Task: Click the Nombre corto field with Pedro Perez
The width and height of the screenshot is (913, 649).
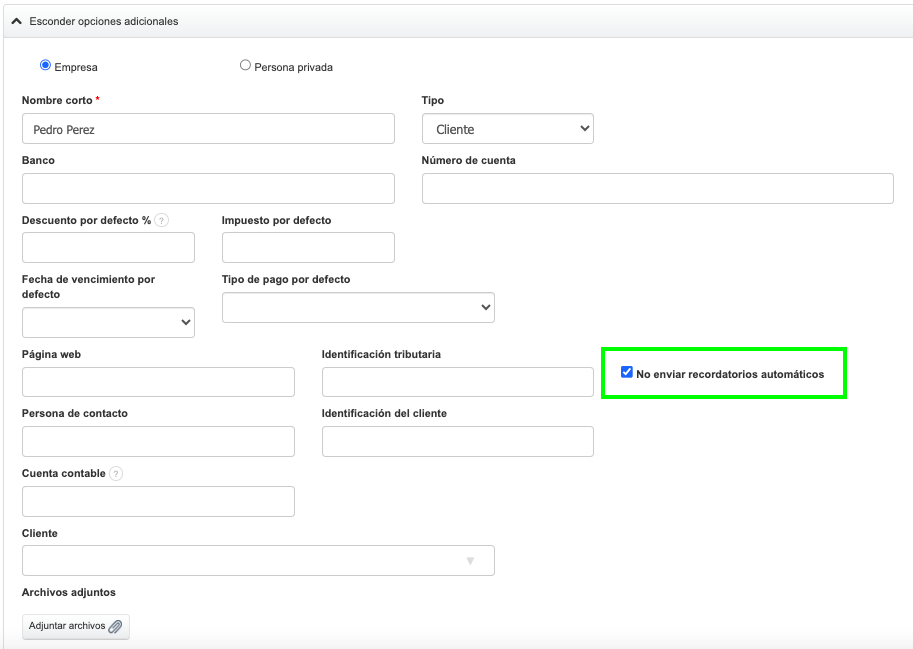Action: pyautogui.click(x=208, y=129)
